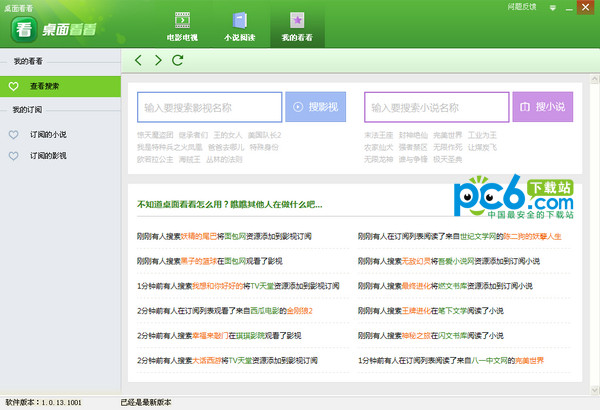Viewport: 600px width, 410px height.
Task: Open the 西瓜电影 source link
Action: click(265, 310)
